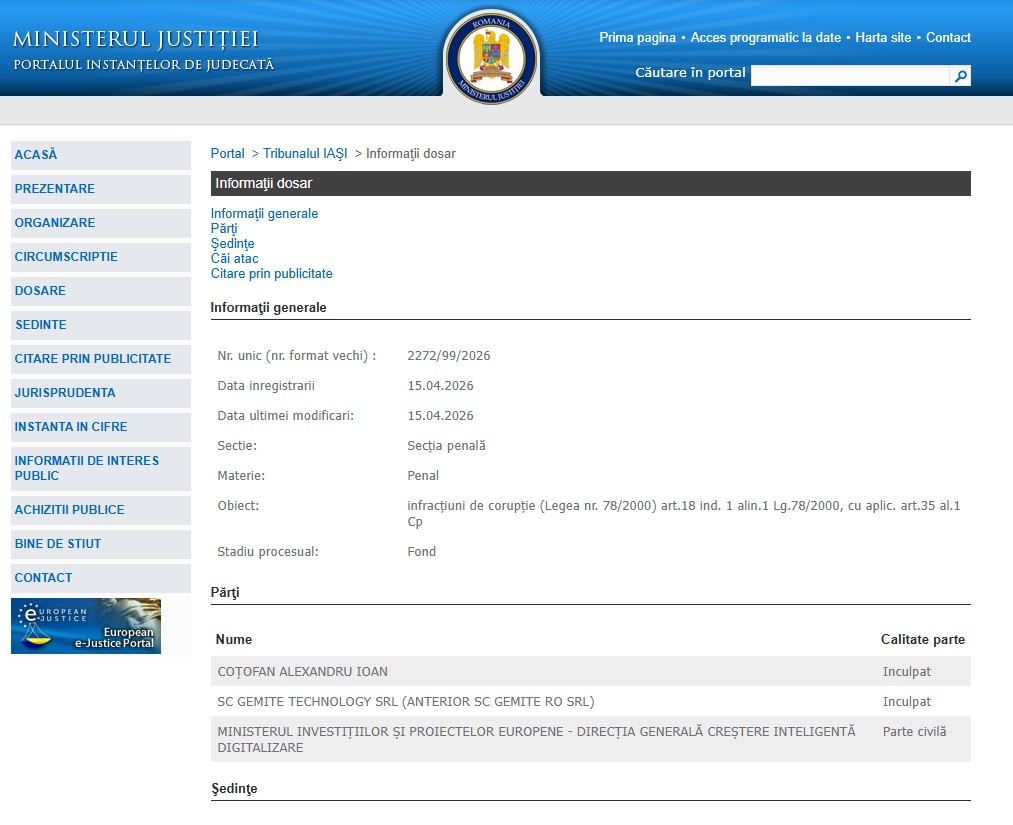Go to Tribunalul IAȘI breadcrumb
This screenshot has height=825, width=1013.
(305, 154)
